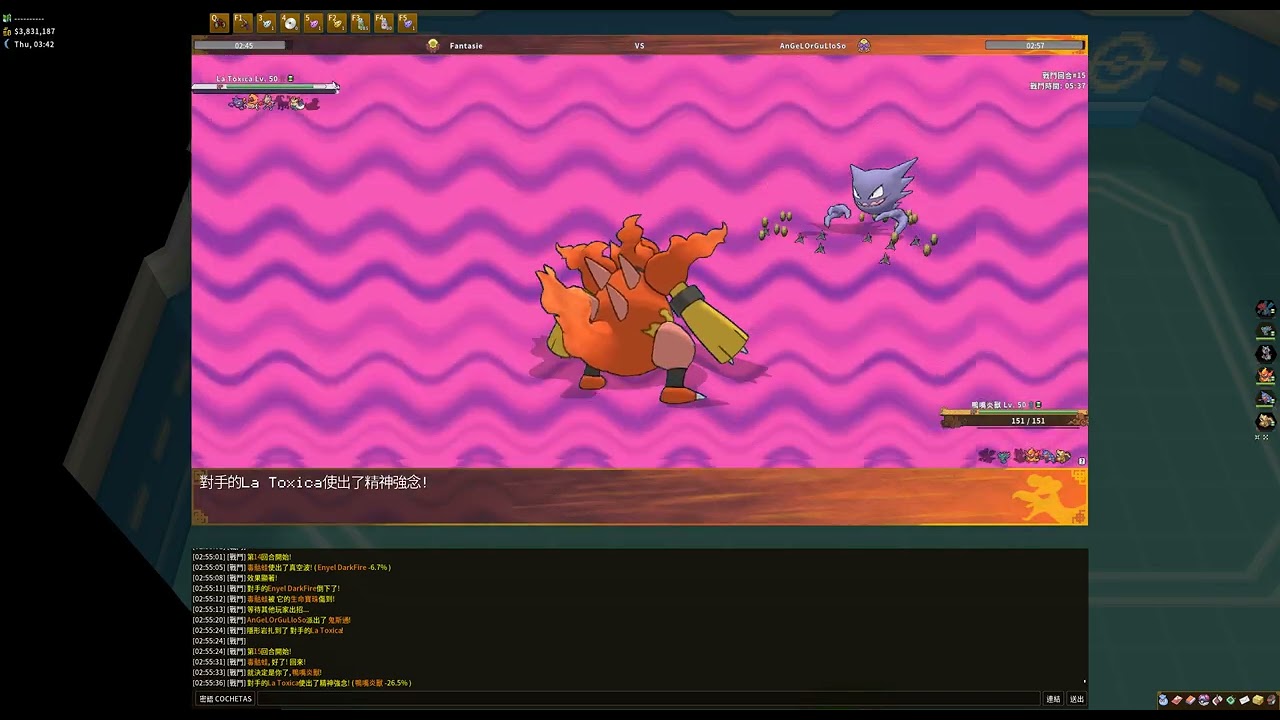Open the second icon in the bottom-right menu bar
This screenshot has width=1280, height=720.
[1177, 700]
